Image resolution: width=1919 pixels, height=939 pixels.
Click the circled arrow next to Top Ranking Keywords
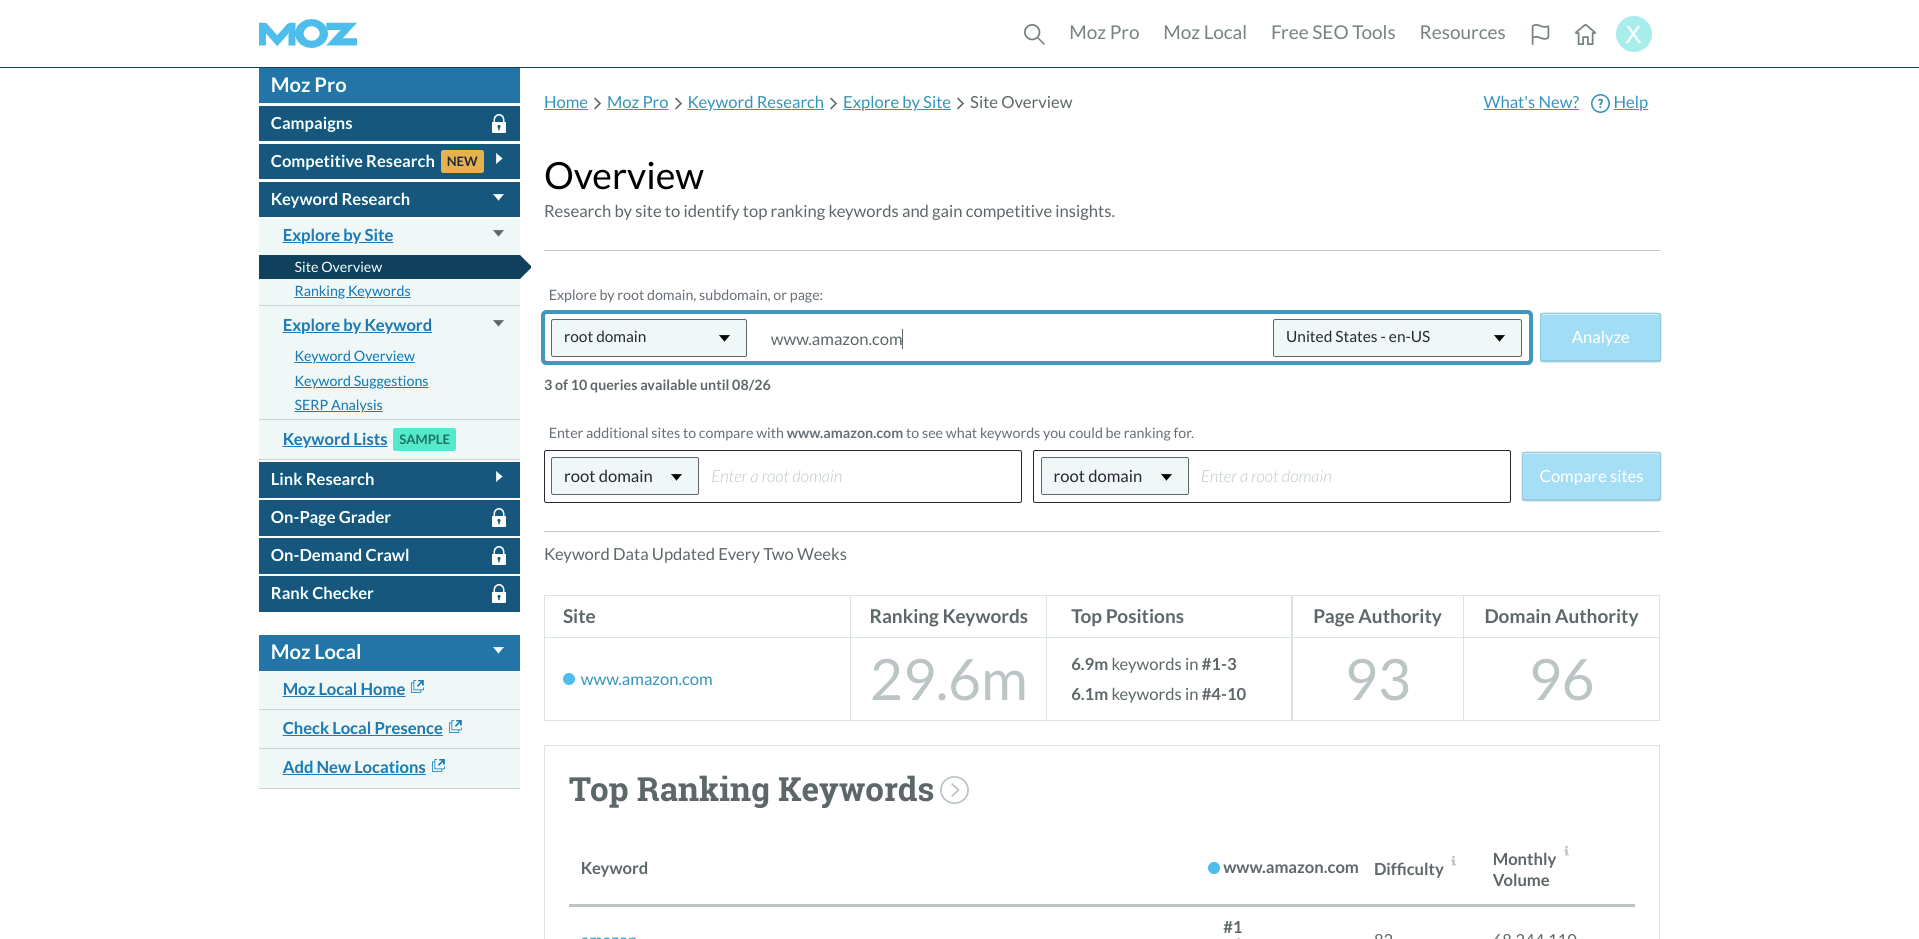[955, 790]
